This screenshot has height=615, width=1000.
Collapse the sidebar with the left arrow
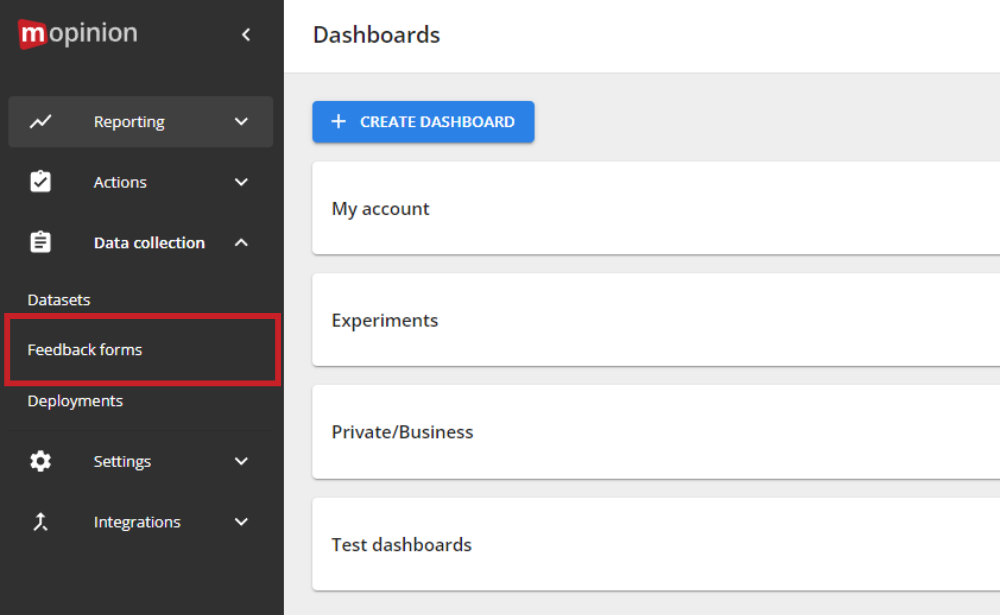coord(246,33)
